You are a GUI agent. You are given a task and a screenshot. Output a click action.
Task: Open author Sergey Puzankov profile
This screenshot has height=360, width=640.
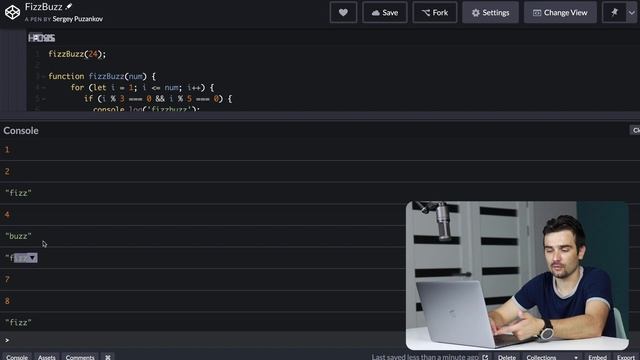(x=78, y=19)
